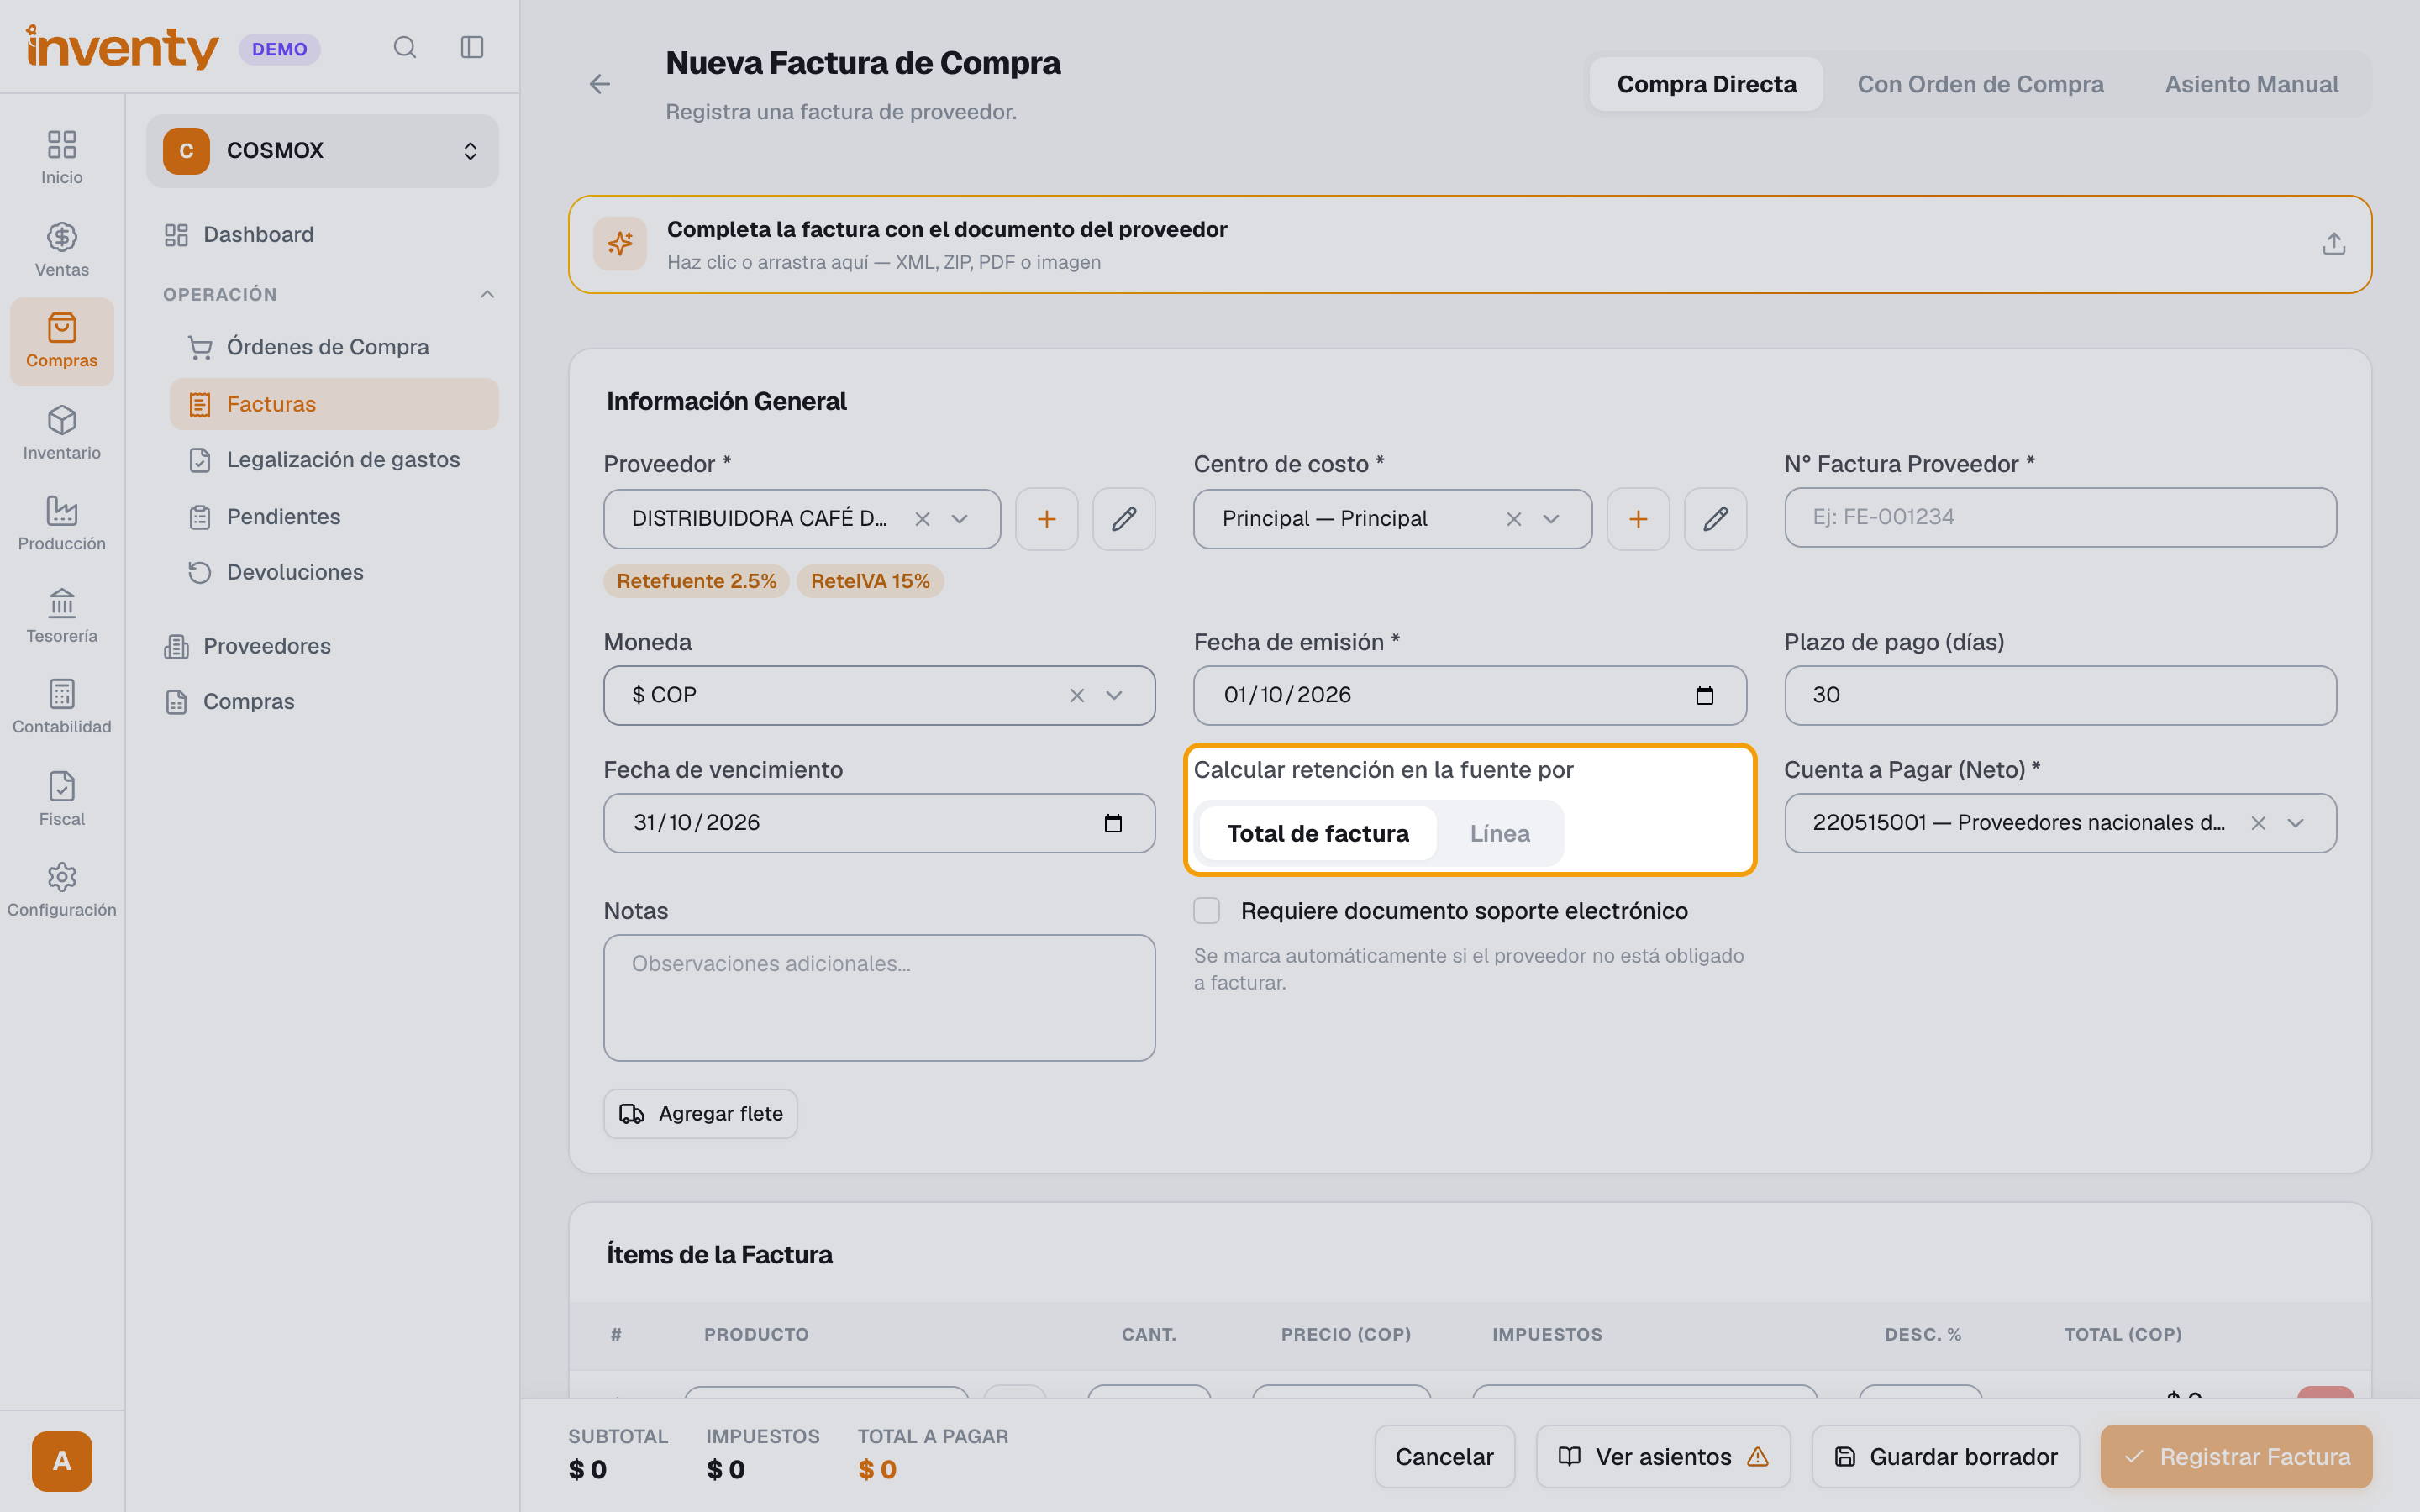Collapse sidebar with panel toggle icon
Screen dimensions: 2420x1512
tap(472, 47)
